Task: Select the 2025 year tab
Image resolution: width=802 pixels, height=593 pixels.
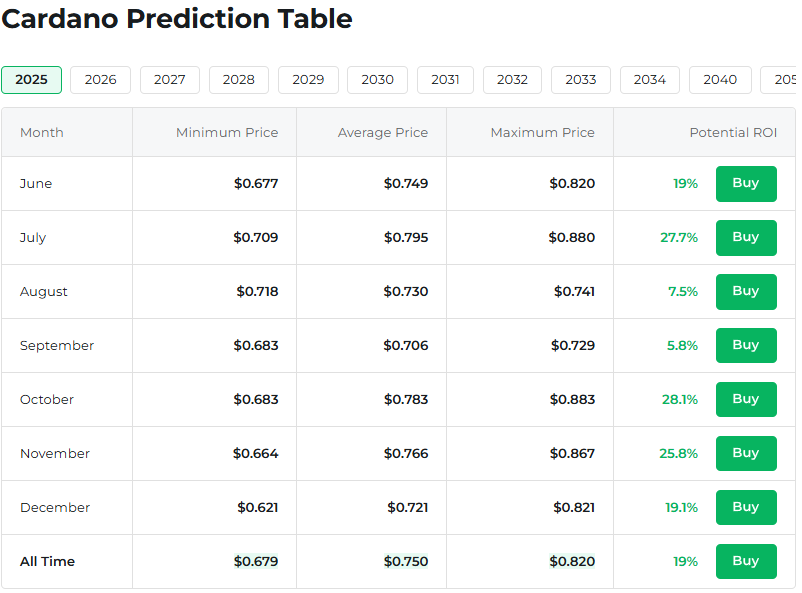Action: point(31,80)
